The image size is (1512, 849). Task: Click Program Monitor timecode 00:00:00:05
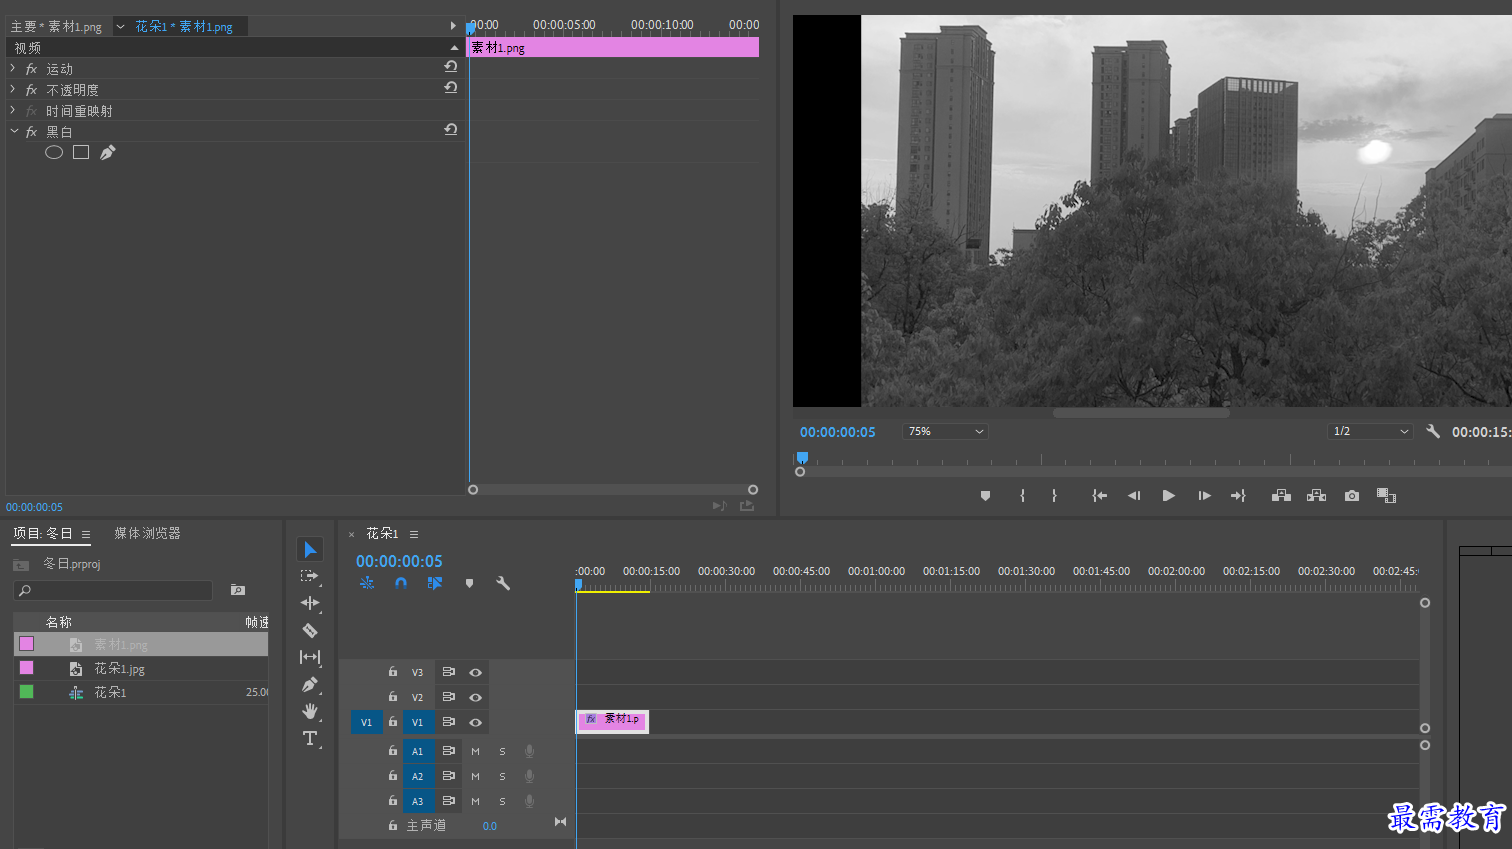pos(838,432)
